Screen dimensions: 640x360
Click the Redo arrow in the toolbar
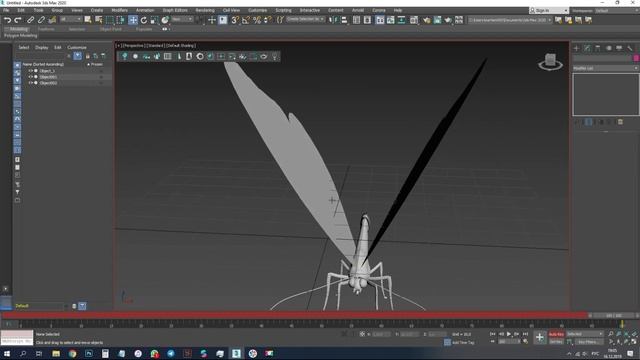pos(18,20)
